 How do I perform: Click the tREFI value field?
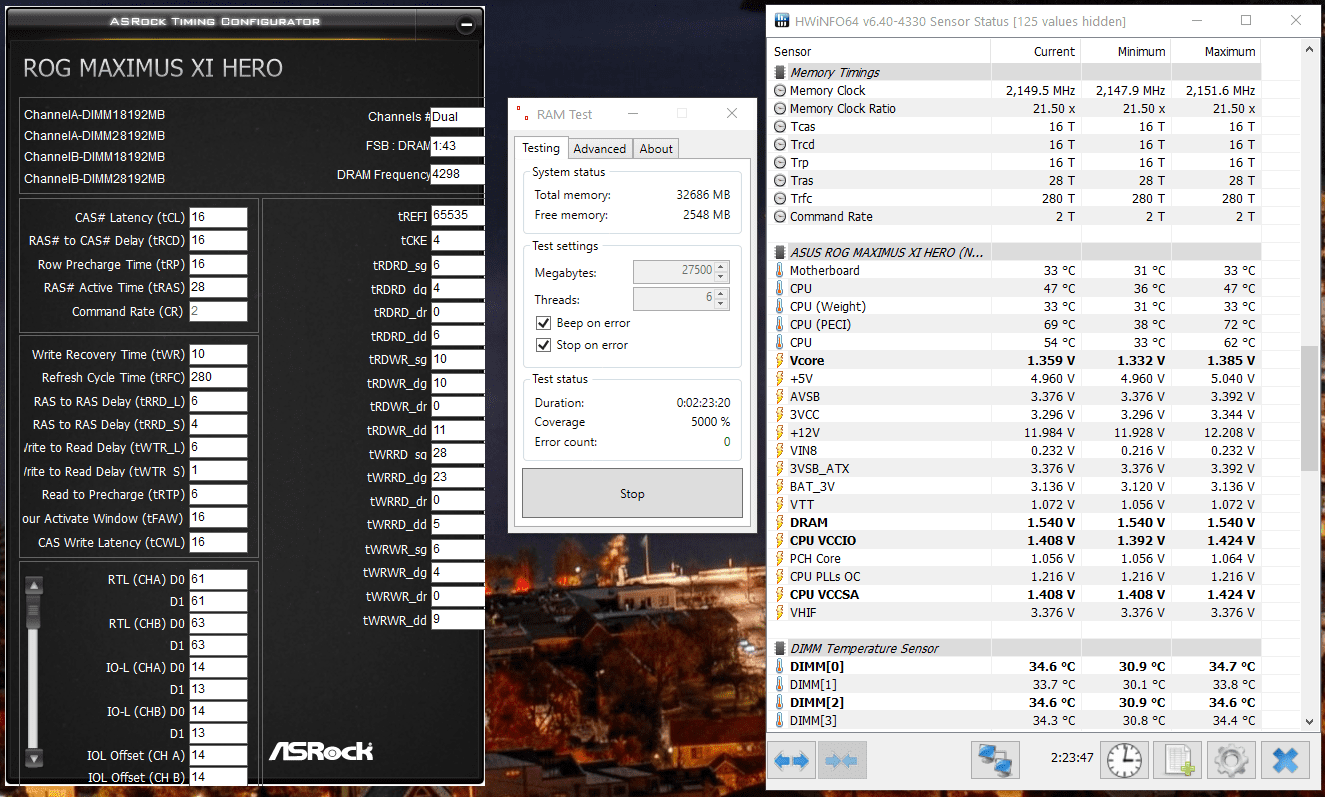457,216
